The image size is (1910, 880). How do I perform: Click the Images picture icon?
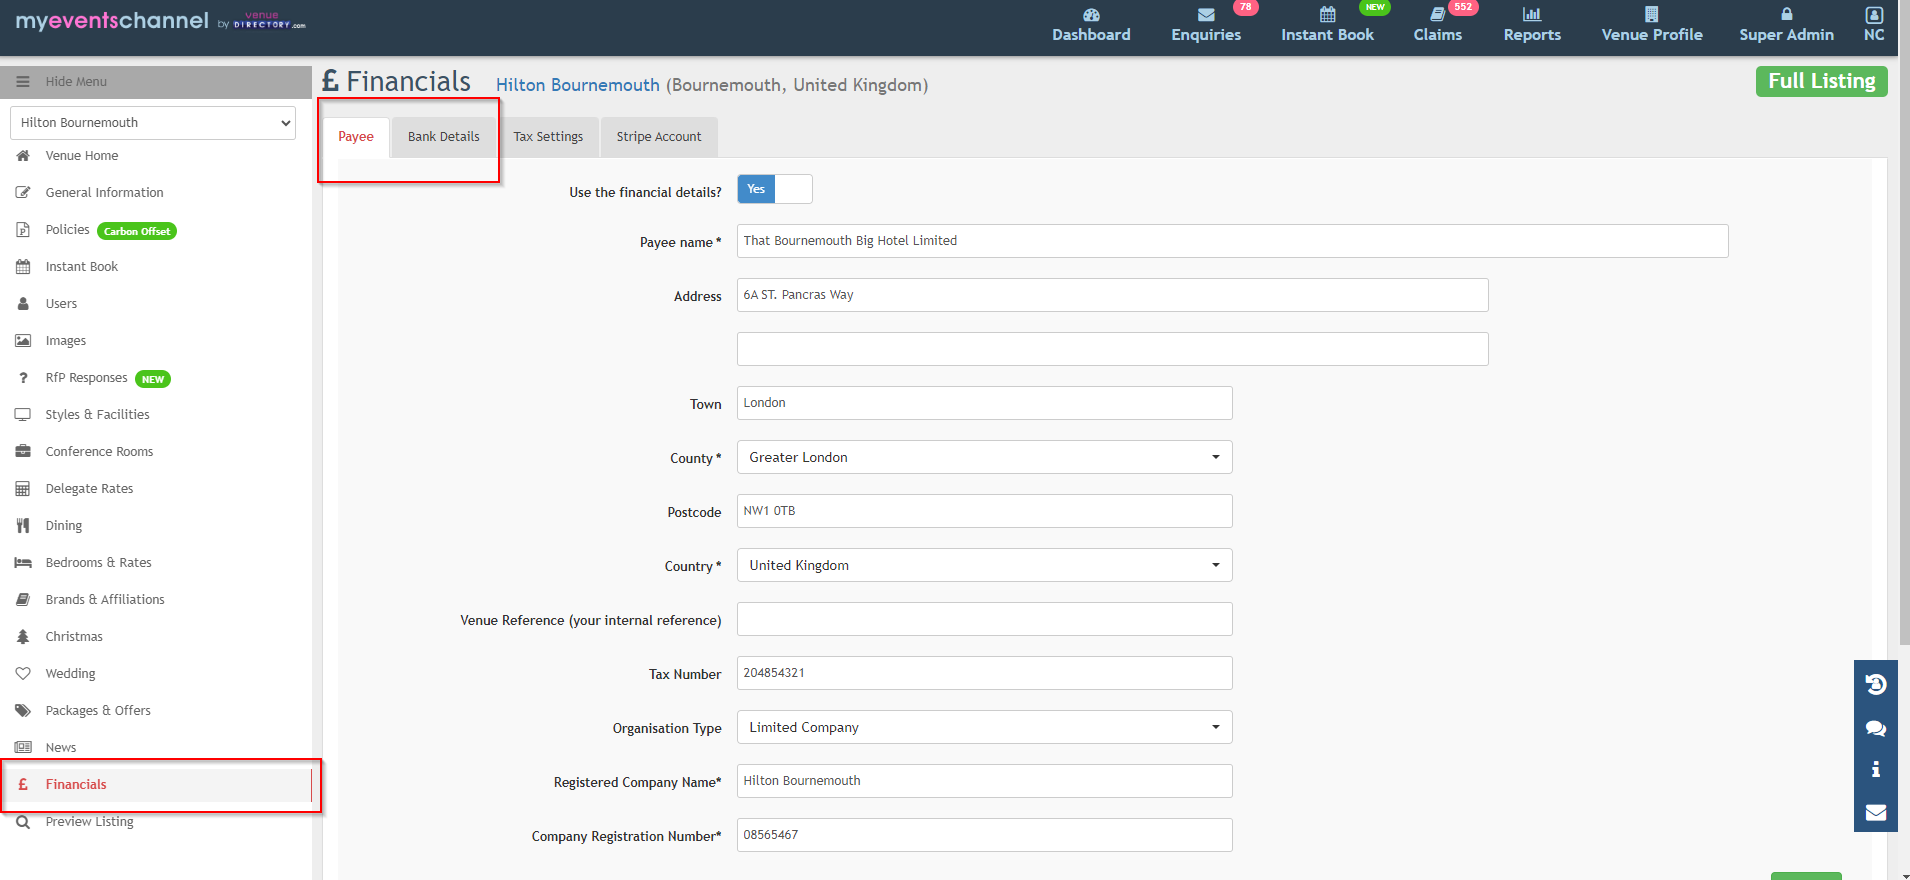23,341
